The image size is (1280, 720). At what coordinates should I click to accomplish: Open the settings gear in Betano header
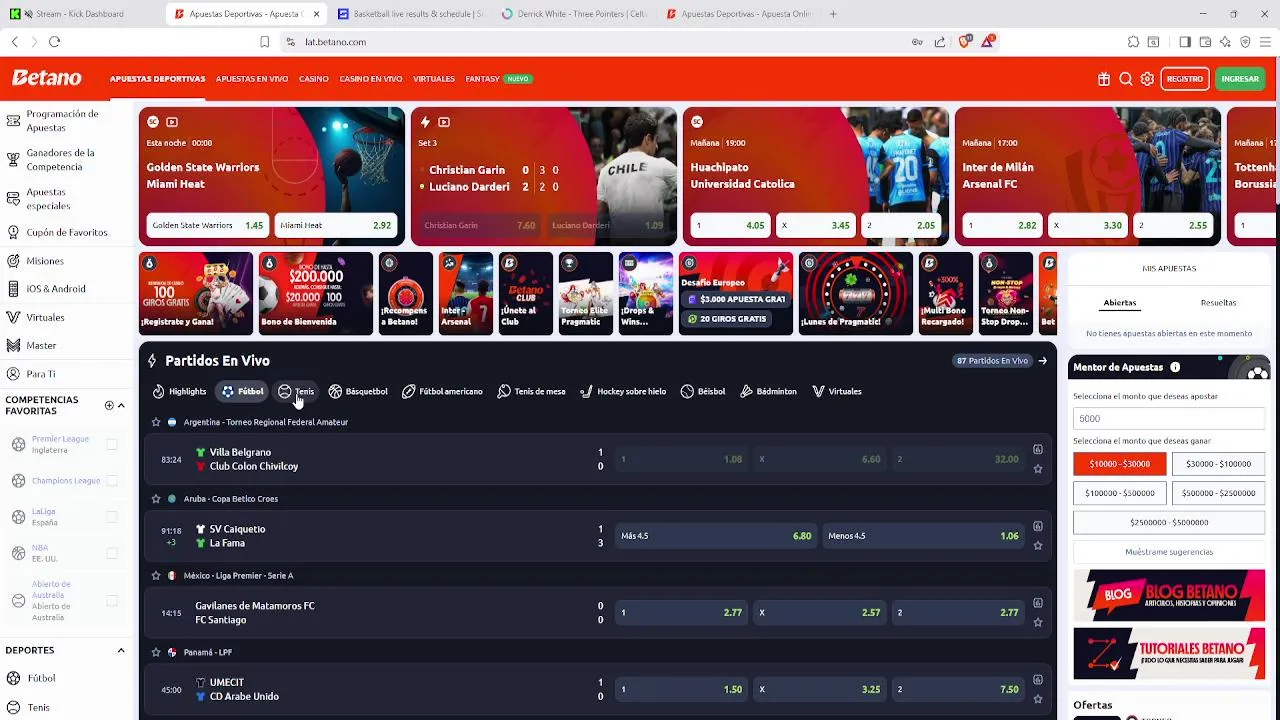pos(1147,79)
